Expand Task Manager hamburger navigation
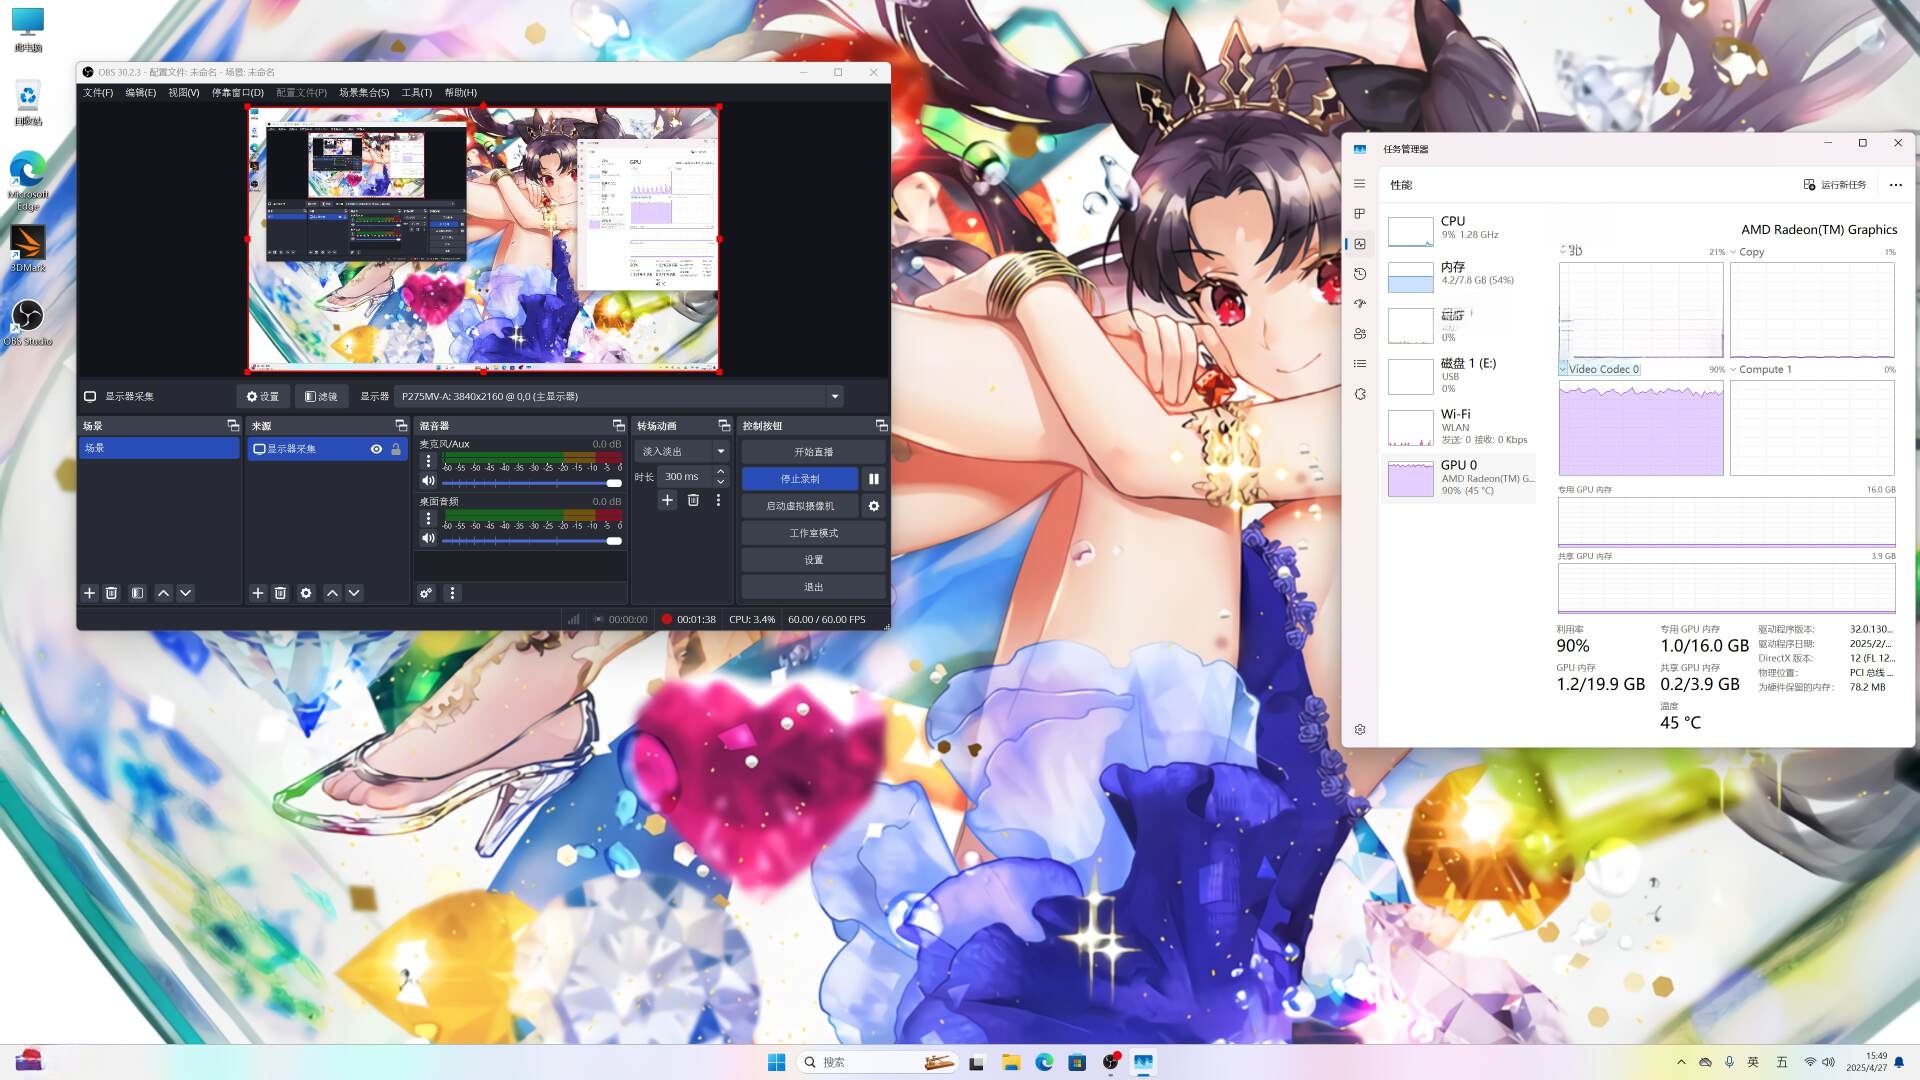Viewport: 1920px width, 1080px height. pos(1360,184)
